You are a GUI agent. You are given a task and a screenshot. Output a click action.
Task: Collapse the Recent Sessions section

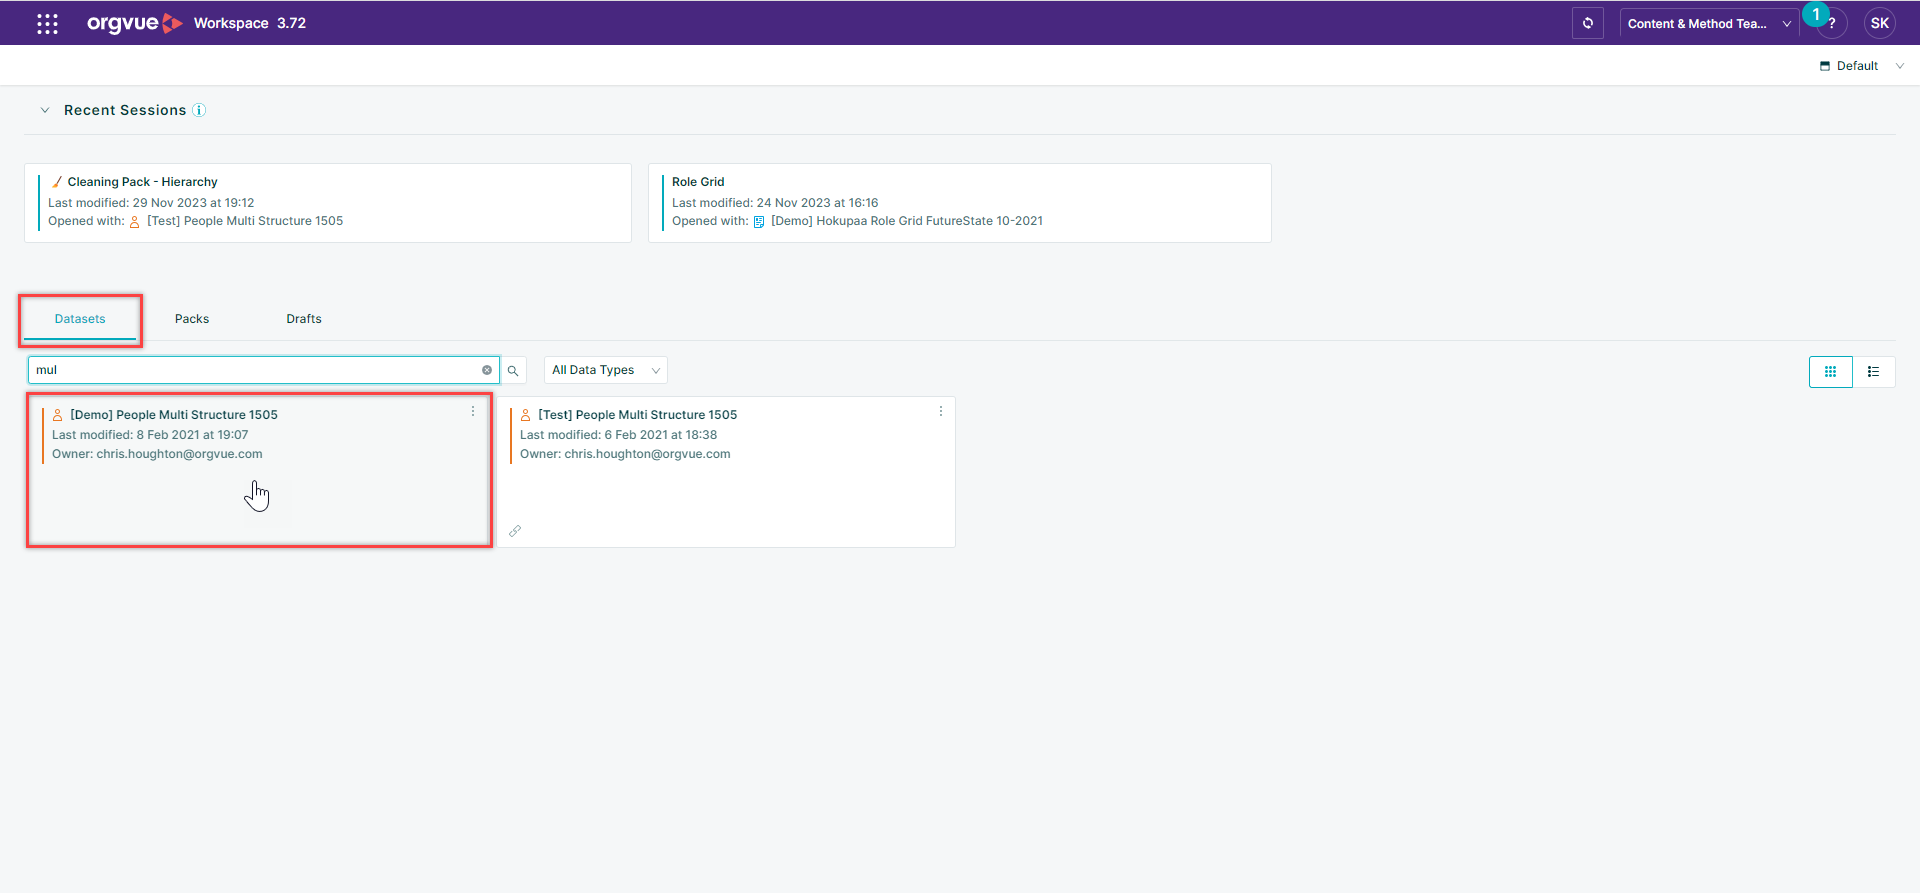pyautogui.click(x=45, y=110)
